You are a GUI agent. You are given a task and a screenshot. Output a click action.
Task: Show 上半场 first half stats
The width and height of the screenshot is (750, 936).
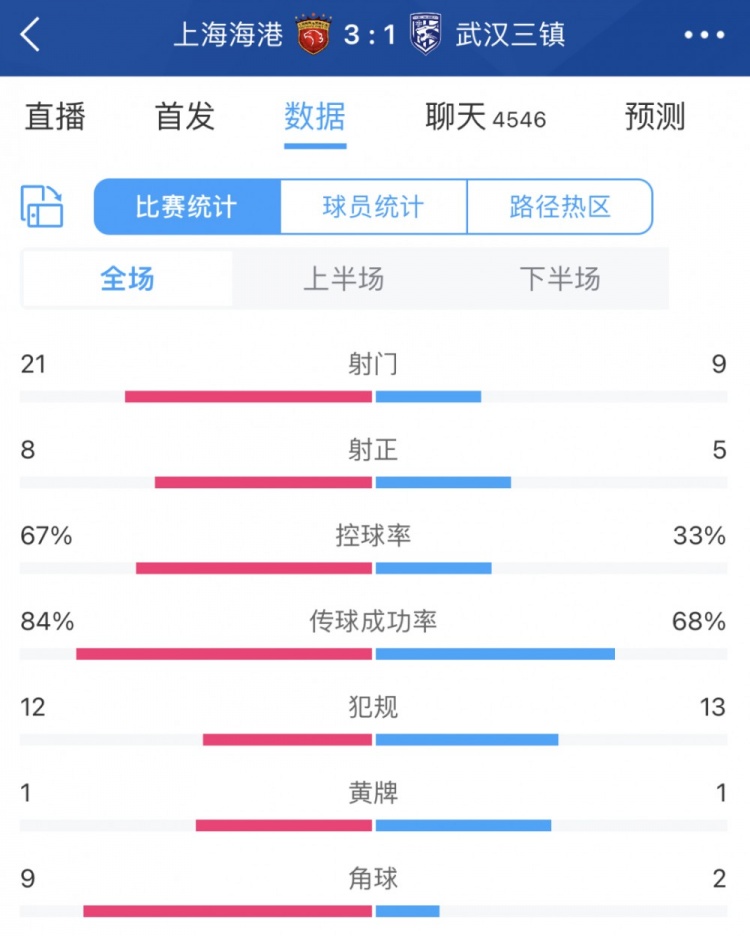(x=343, y=279)
